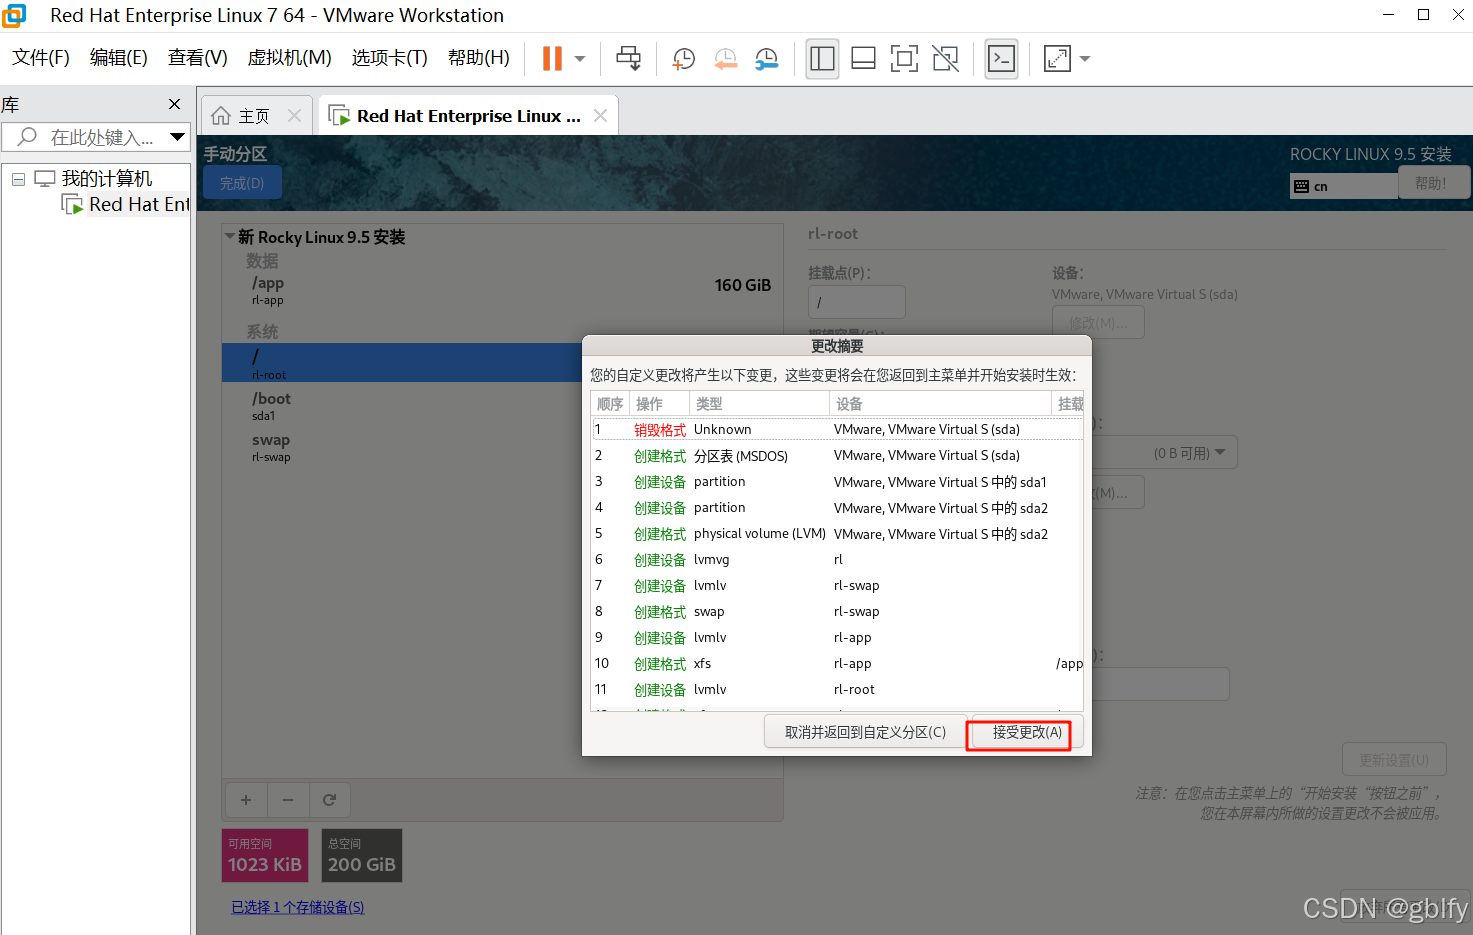
Task: Close the library panel with X
Action: point(175,104)
